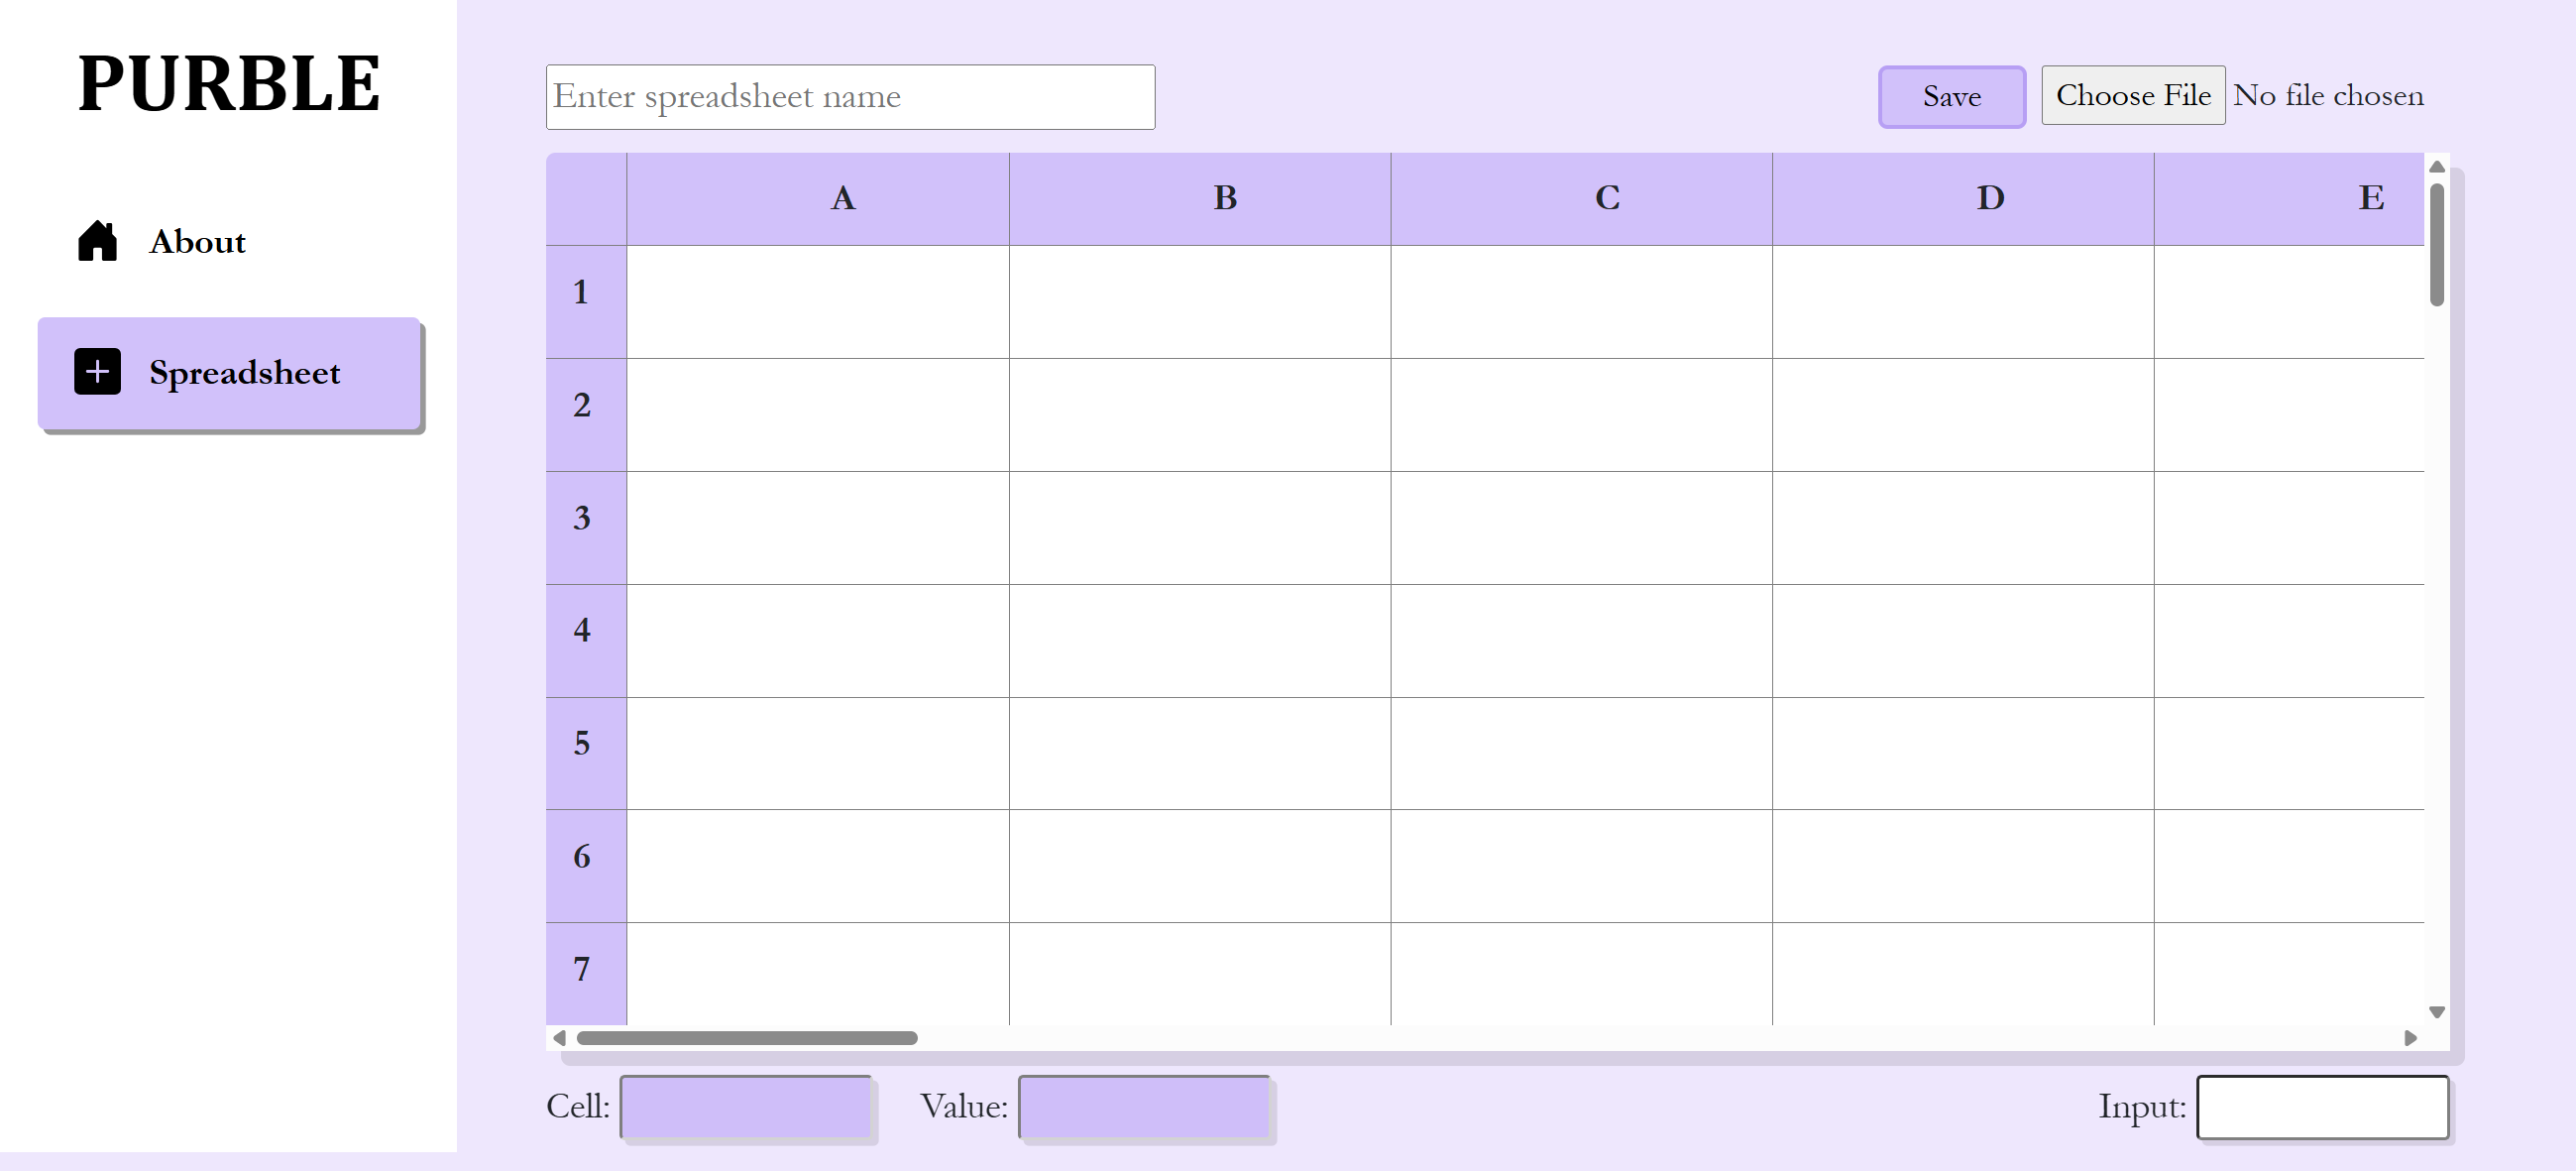This screenshot has width=2576, height=1171.
Task: Click the Value display box
Action: [x=1144, y=1107]
